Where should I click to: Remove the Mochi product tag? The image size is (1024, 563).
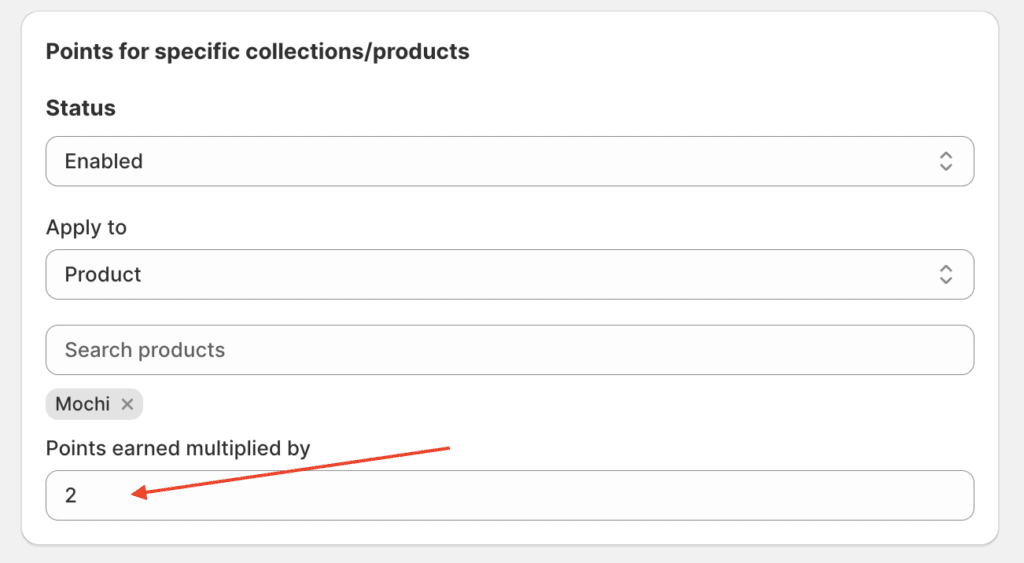tap(127, 405)
